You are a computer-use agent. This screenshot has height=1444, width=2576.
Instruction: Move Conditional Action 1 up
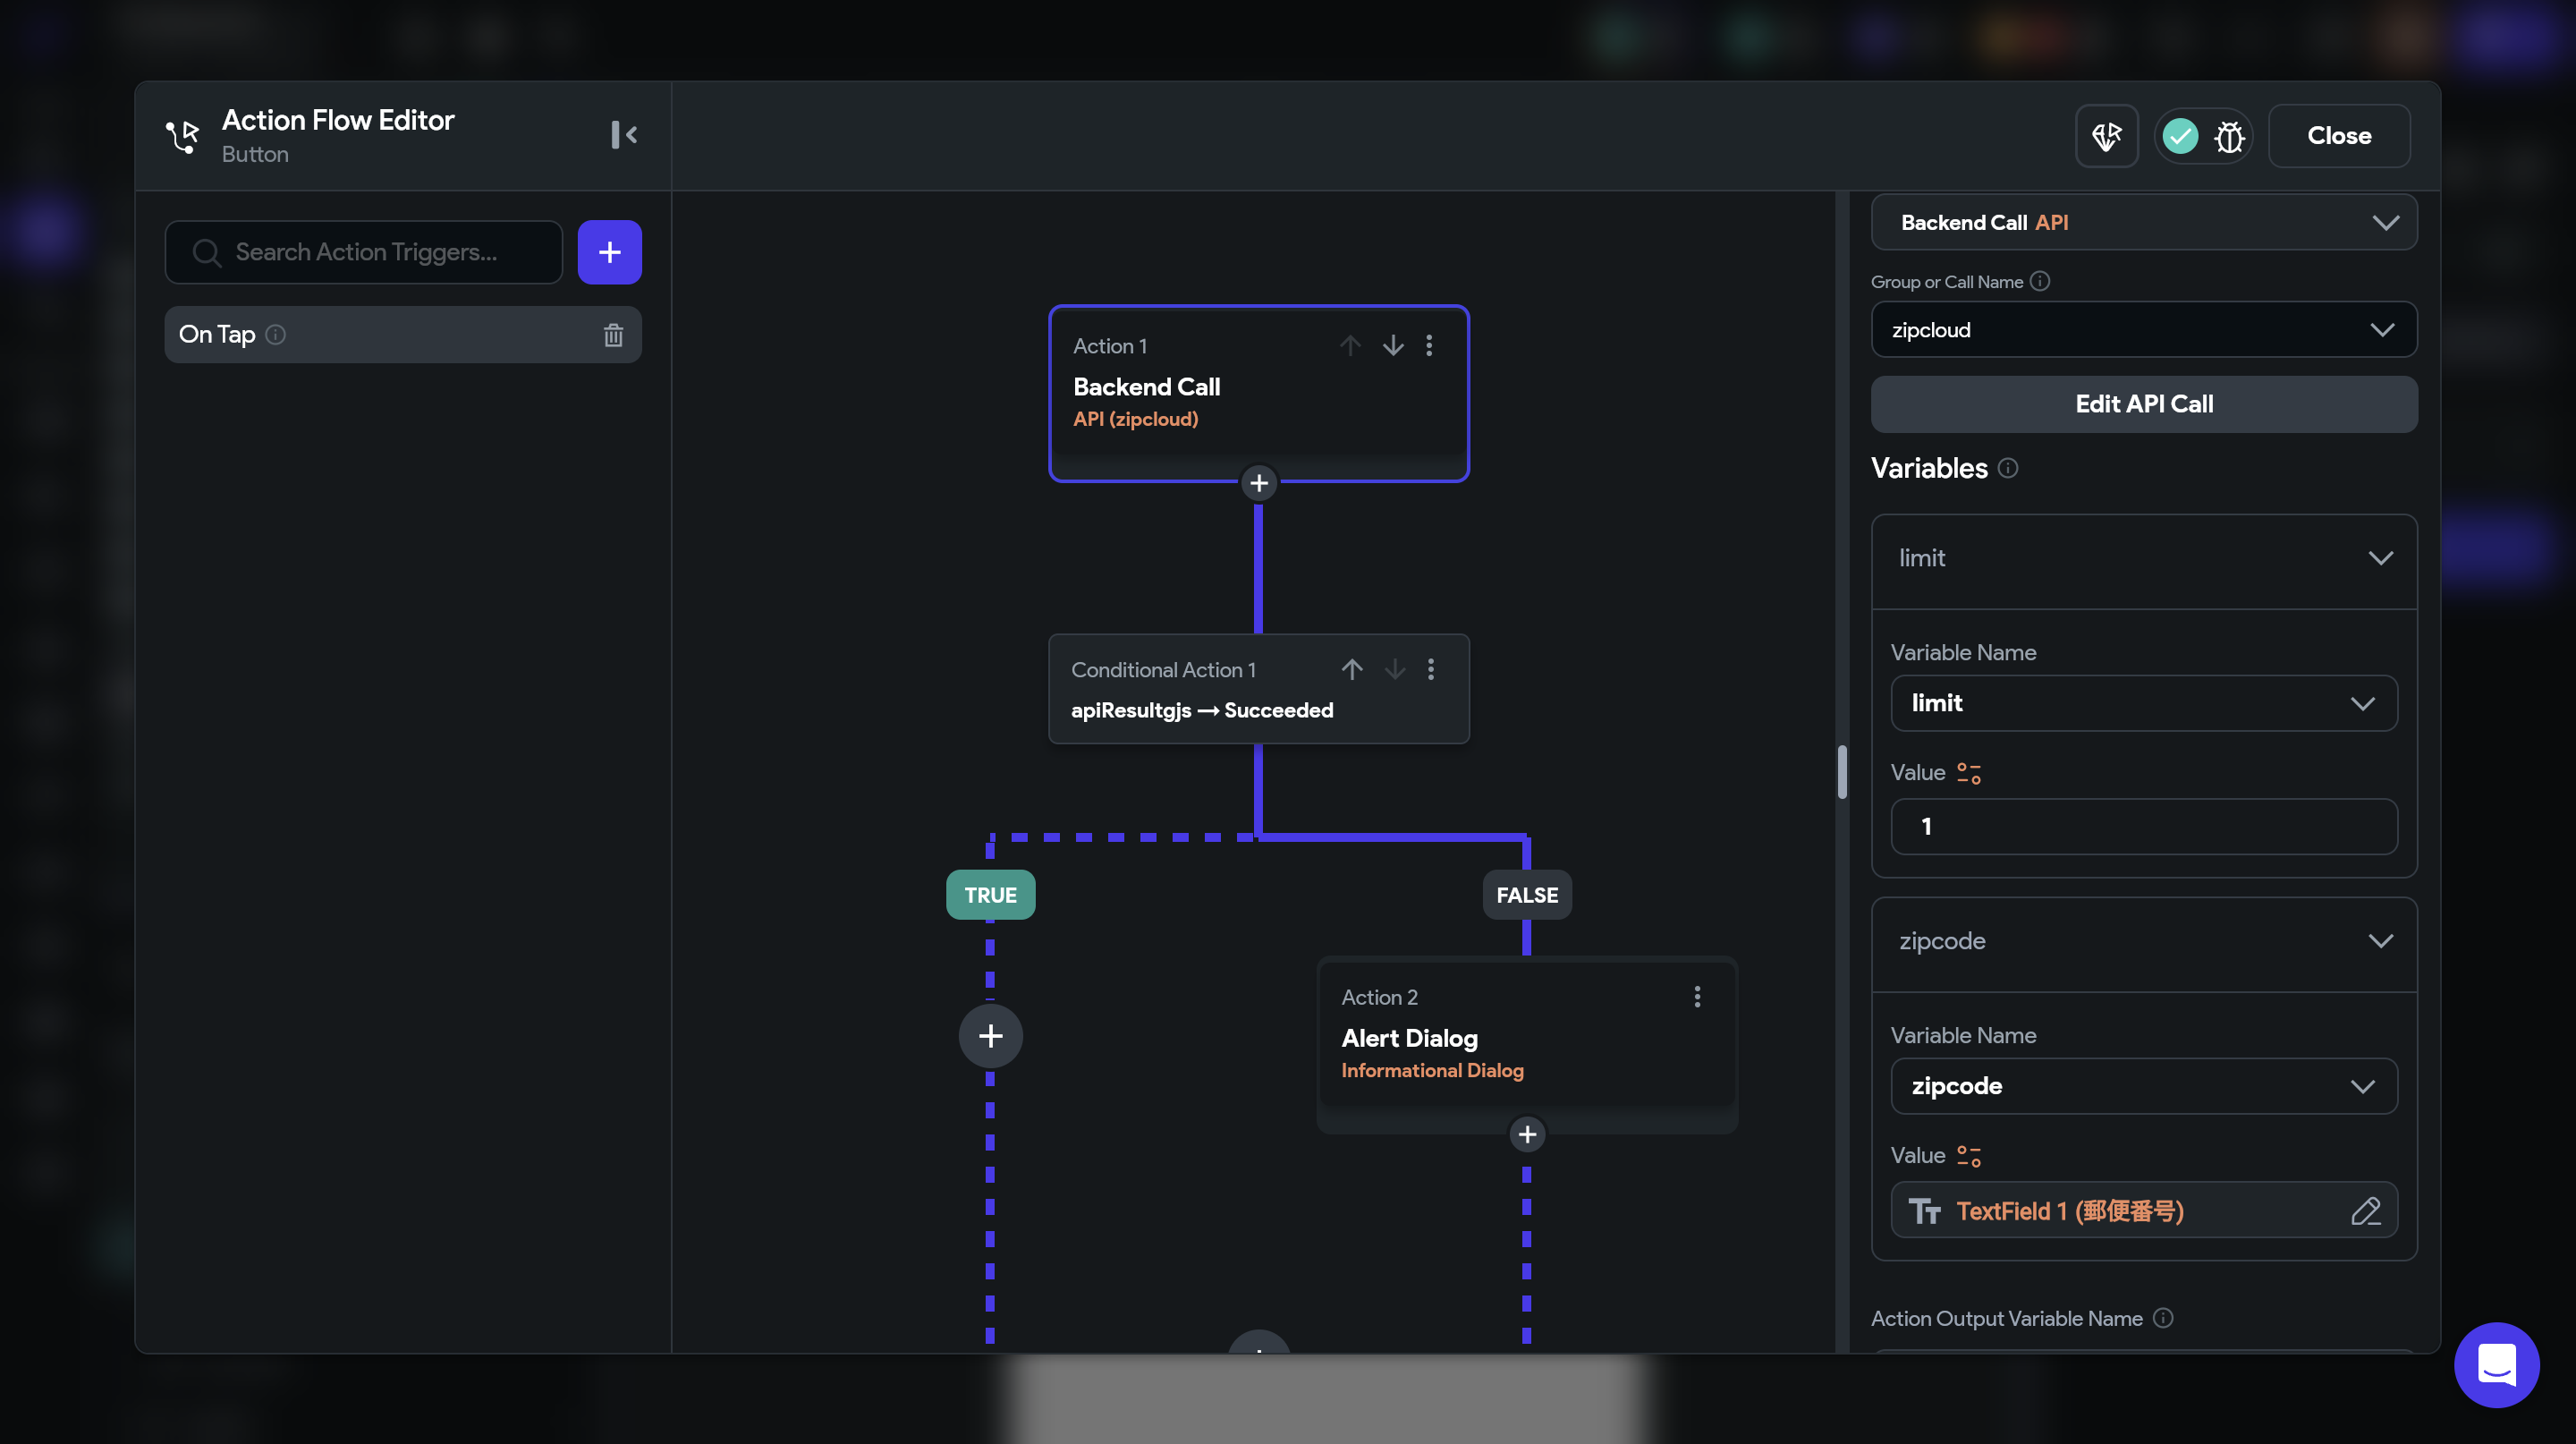pyautogui.click(x=1352, y=669)
